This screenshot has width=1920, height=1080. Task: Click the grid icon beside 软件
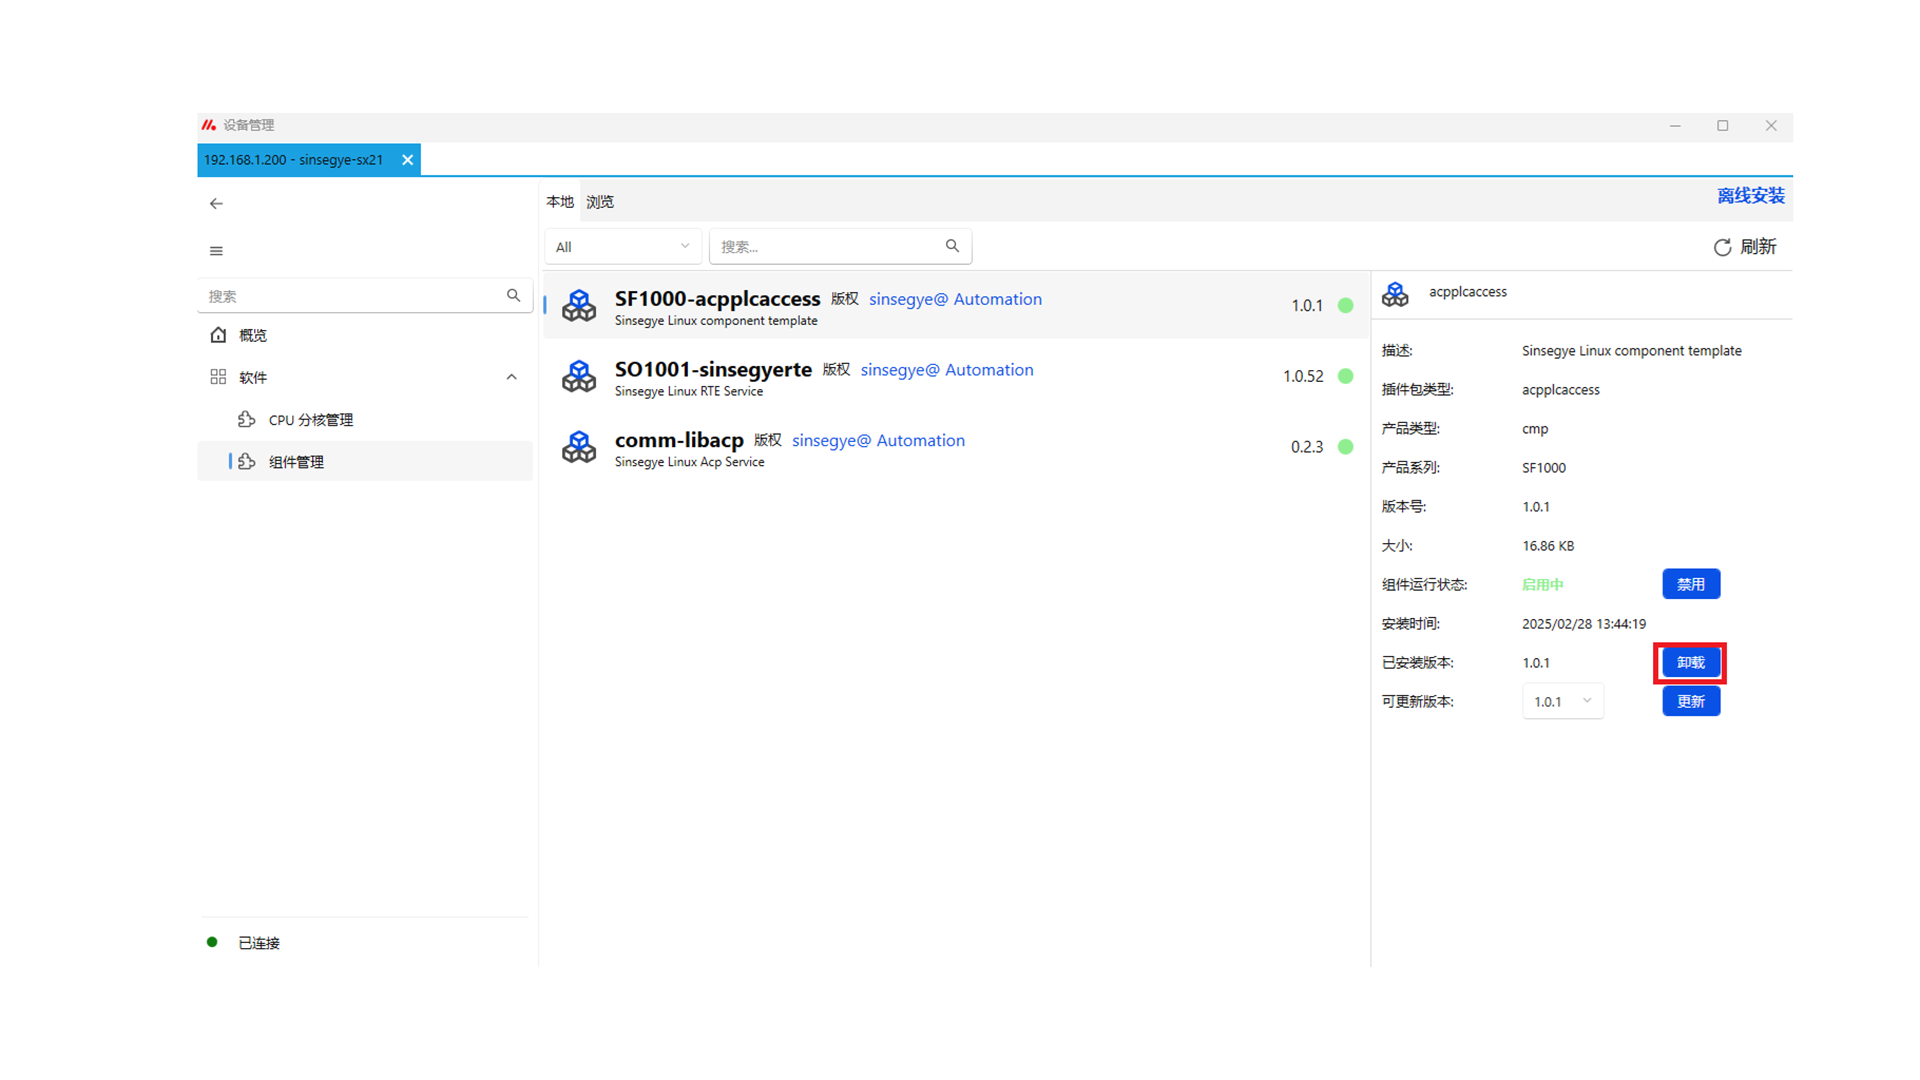pos(218,377)
